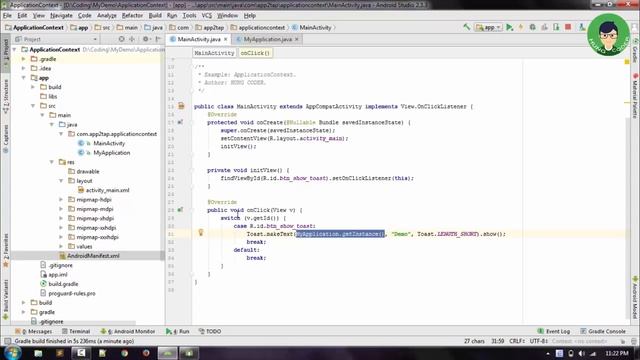Run the app with green play button
The width and height of the screenshot is (640, 360).
[x=509, y=27]
